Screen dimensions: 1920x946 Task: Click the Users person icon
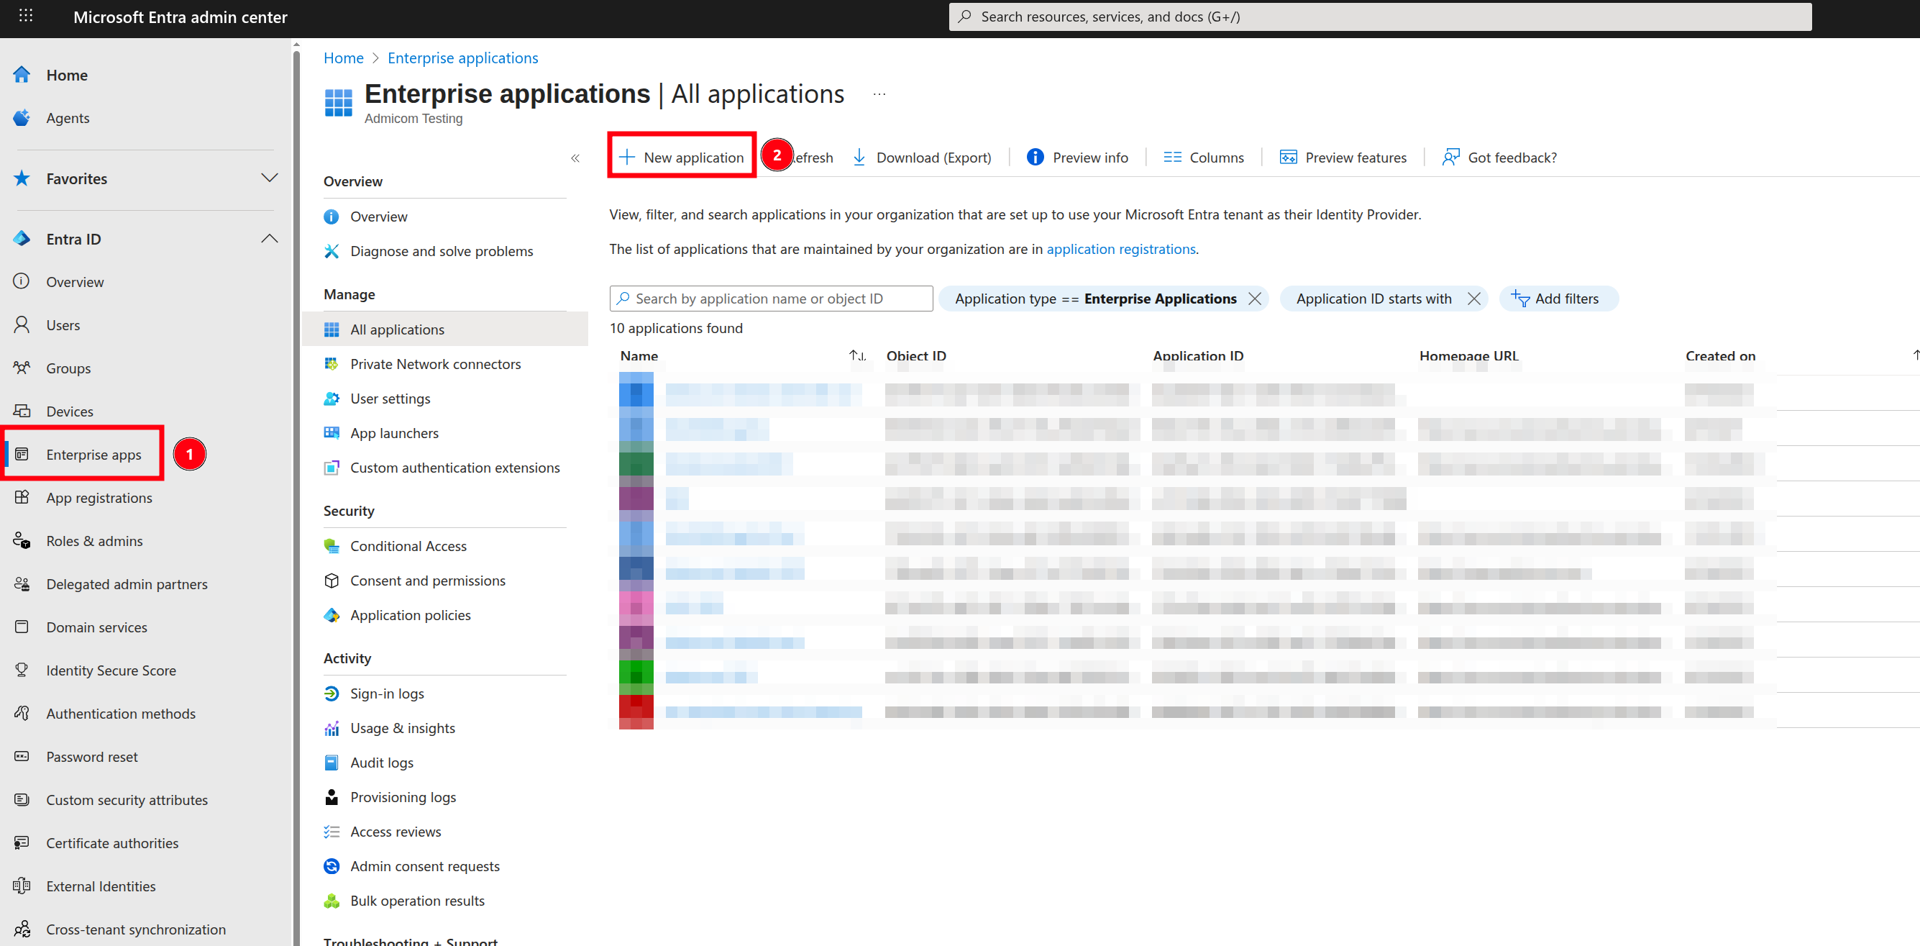tap(22, 325)
